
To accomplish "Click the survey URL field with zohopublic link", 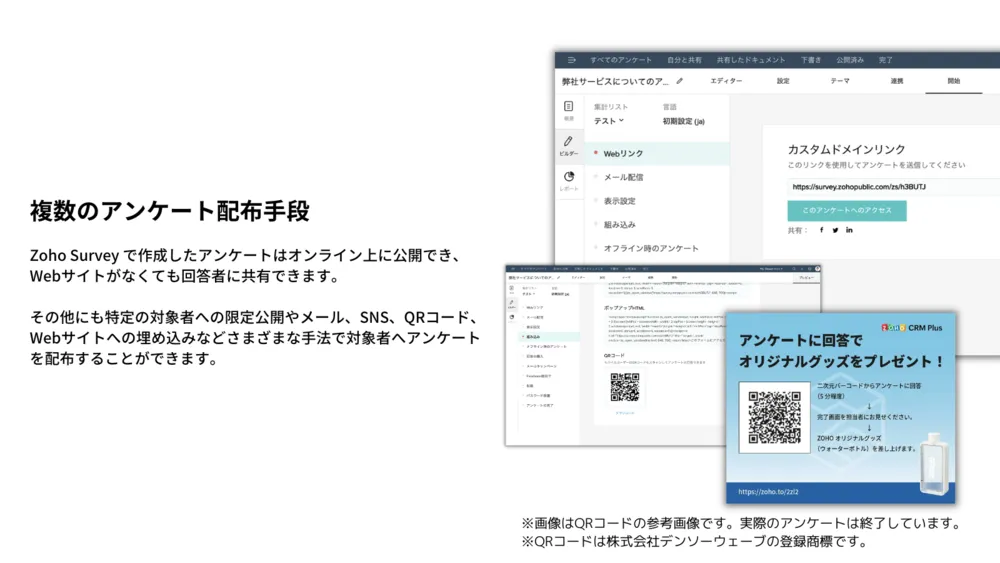I will pos(893,187).
